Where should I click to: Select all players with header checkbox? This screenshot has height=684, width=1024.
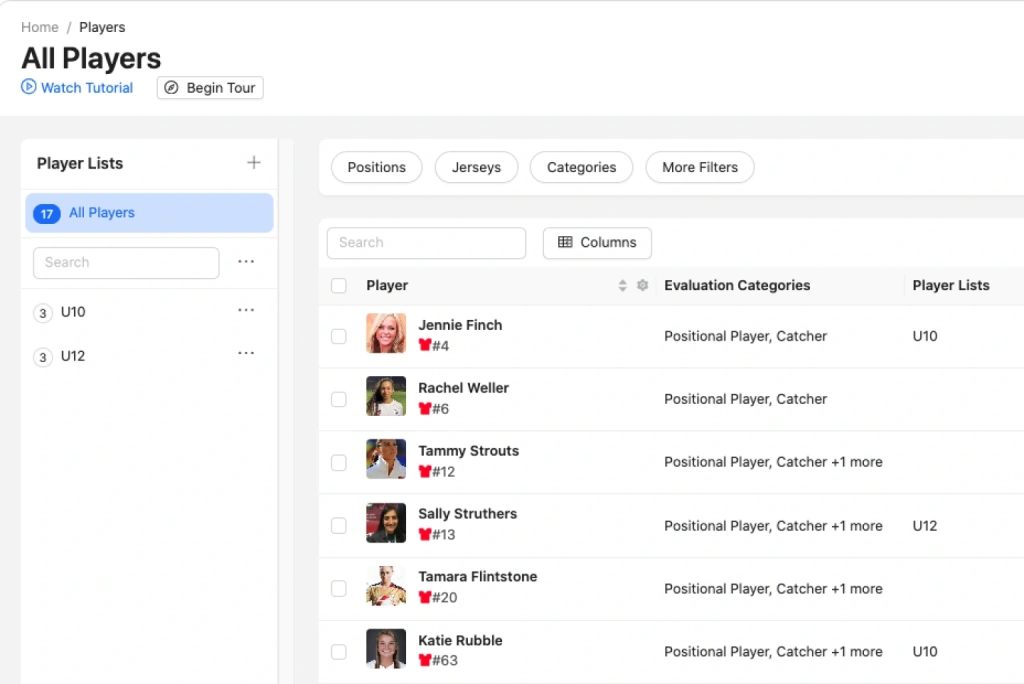pos(339,286)
